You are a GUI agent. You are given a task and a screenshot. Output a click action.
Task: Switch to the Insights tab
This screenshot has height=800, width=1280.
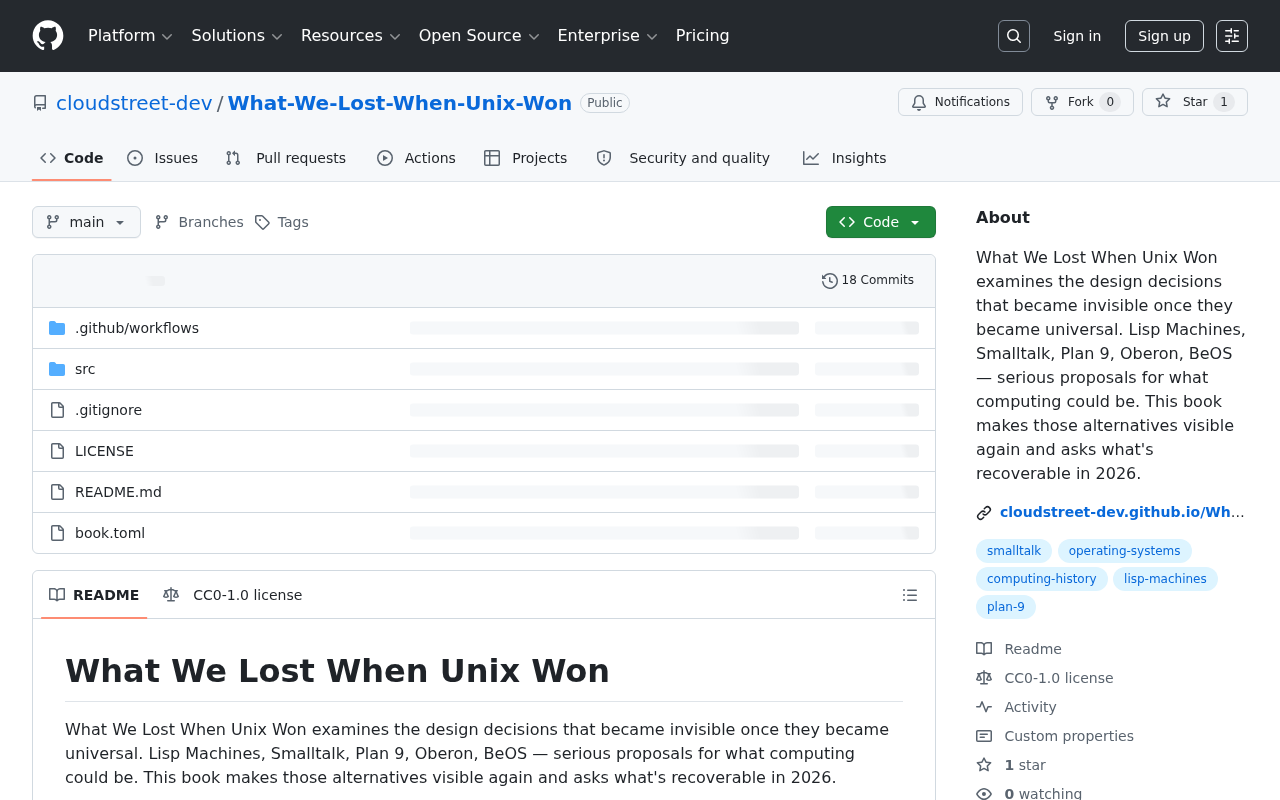pos(845,158)
